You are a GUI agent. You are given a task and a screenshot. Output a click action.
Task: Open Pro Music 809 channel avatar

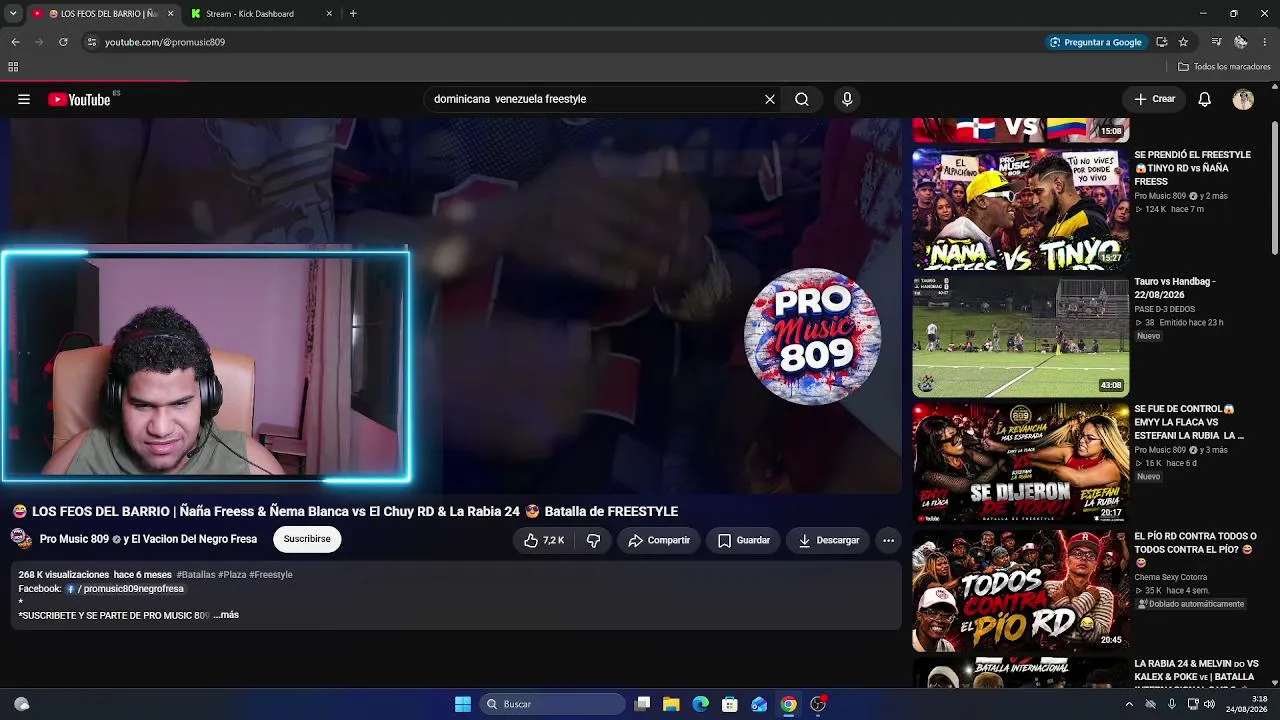(21, 539)
